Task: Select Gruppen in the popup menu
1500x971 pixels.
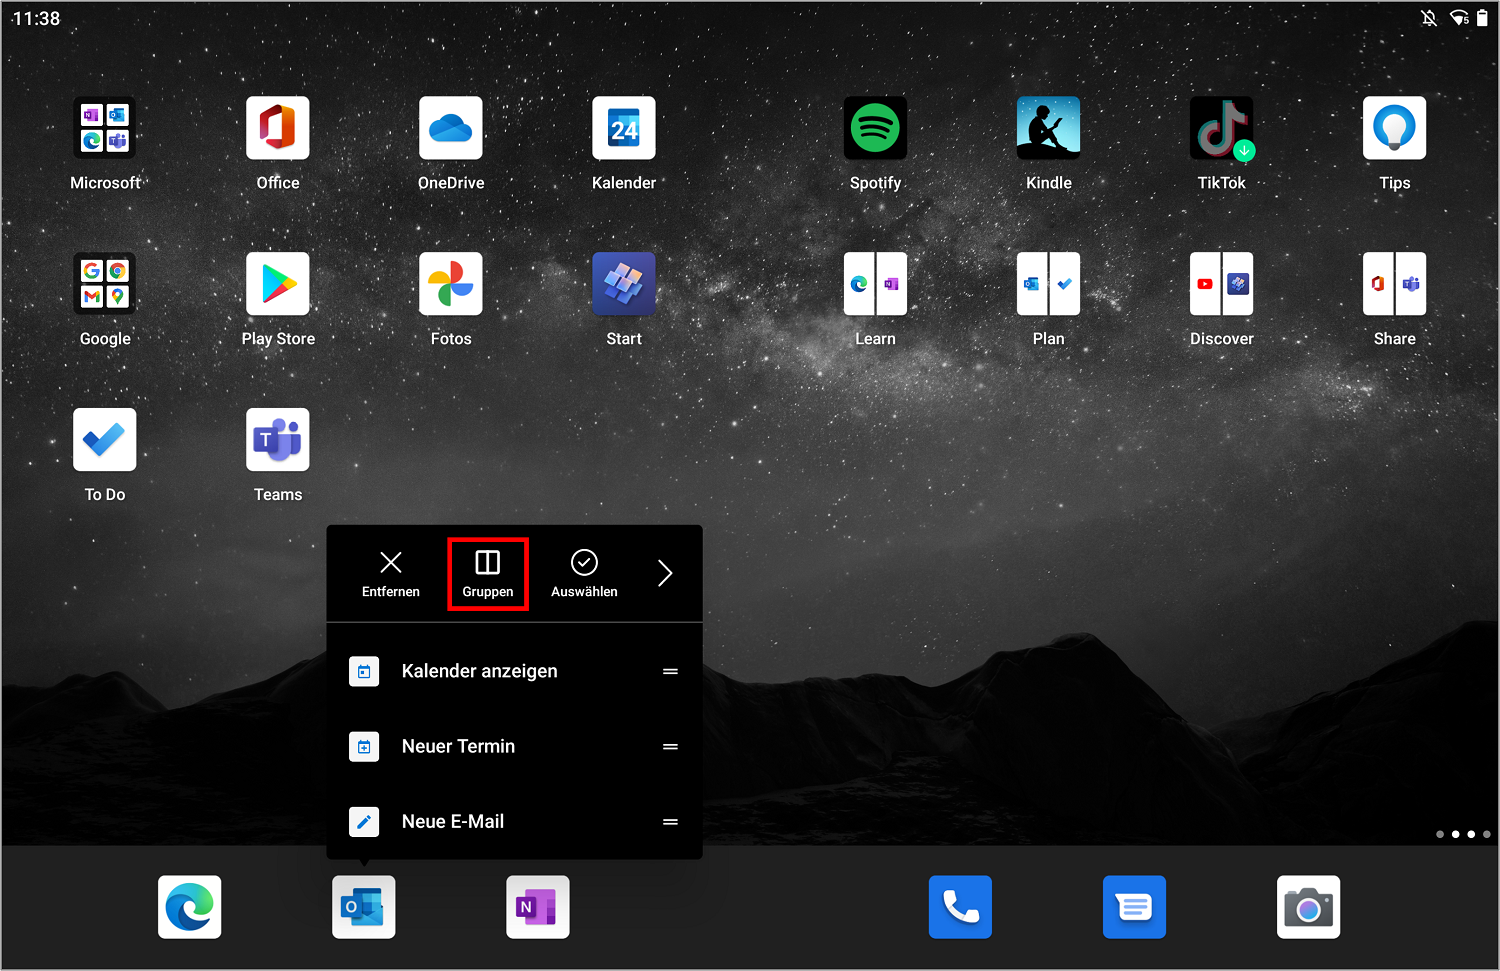Action: pos(488,574)
